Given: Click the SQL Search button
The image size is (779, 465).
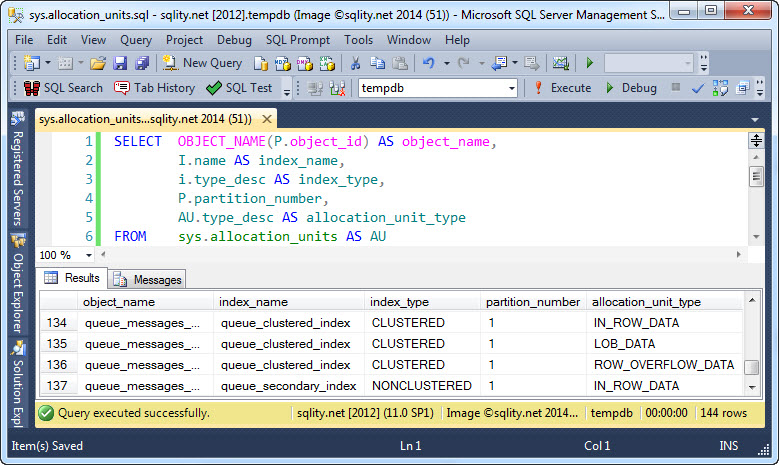Looking at the screenshot, I should [63, 88].
